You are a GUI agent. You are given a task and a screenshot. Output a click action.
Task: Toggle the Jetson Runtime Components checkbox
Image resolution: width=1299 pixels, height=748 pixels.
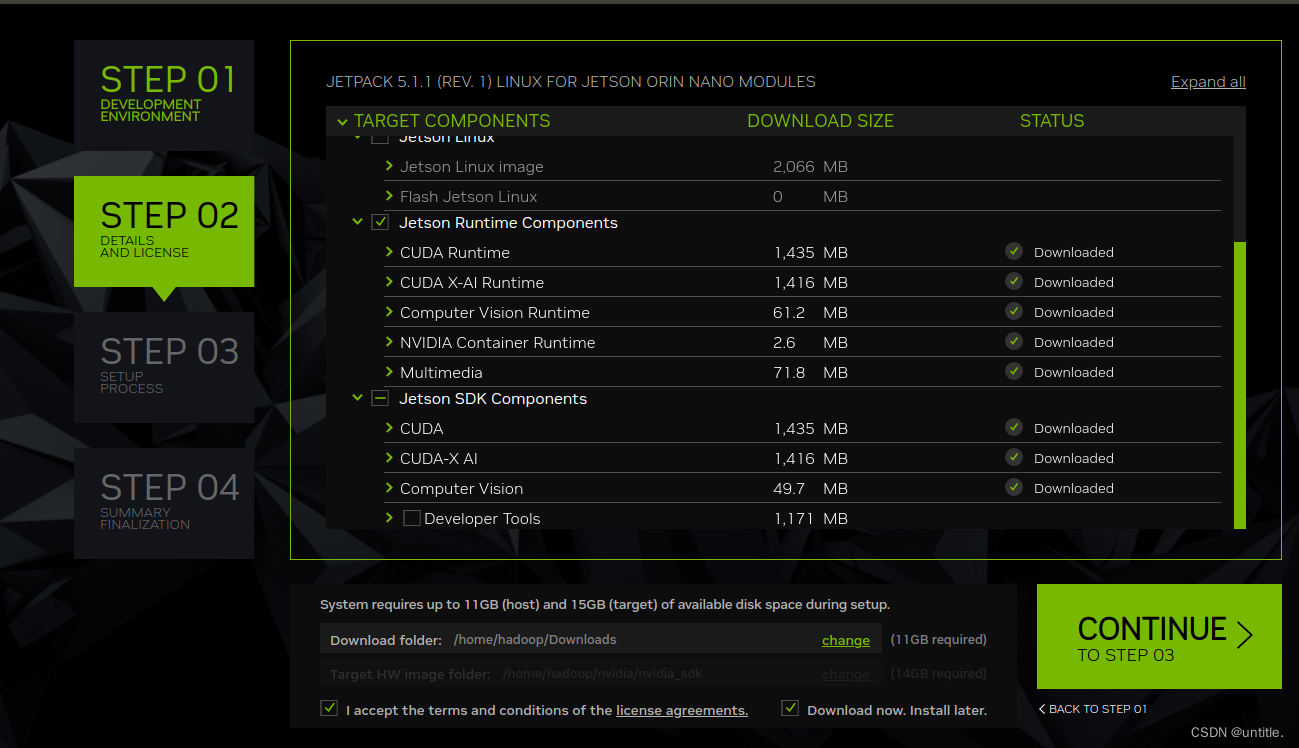380,222
